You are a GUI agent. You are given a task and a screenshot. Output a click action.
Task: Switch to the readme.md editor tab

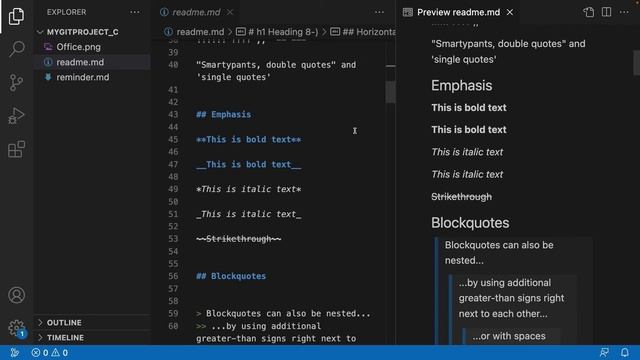pos(196,12)
